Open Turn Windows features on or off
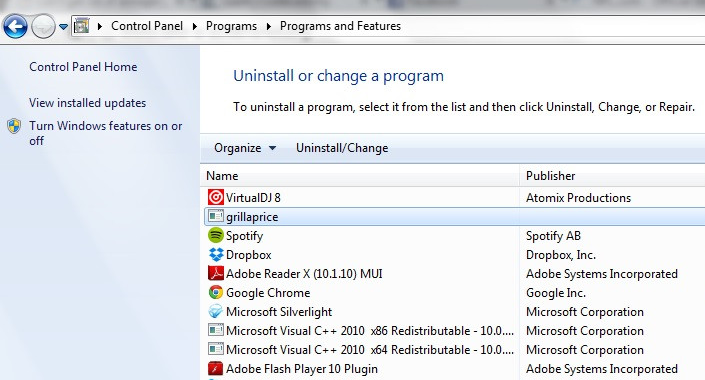 (x=106, y=133)
